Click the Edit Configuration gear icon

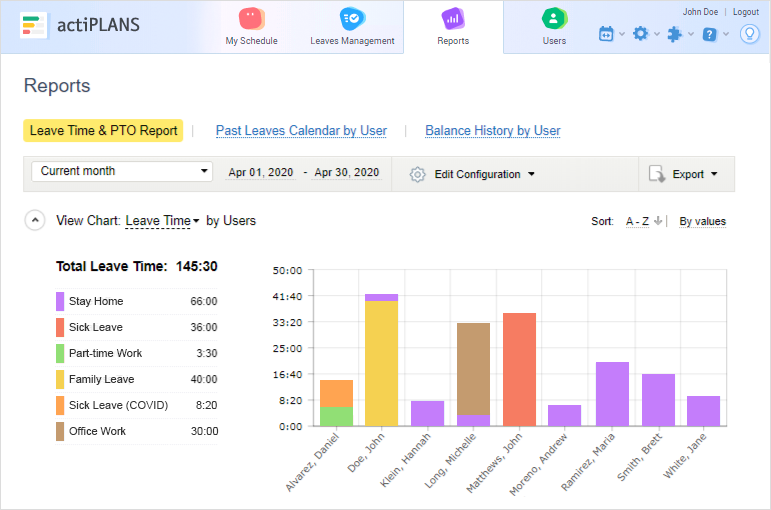[418, 174]
